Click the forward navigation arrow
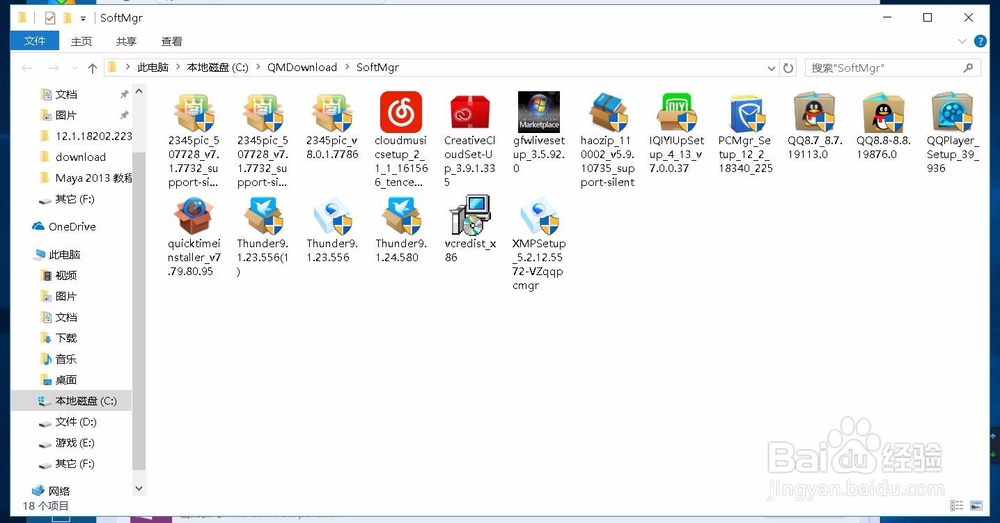This screenshot has width=1000, height=523. pos(54,68)
